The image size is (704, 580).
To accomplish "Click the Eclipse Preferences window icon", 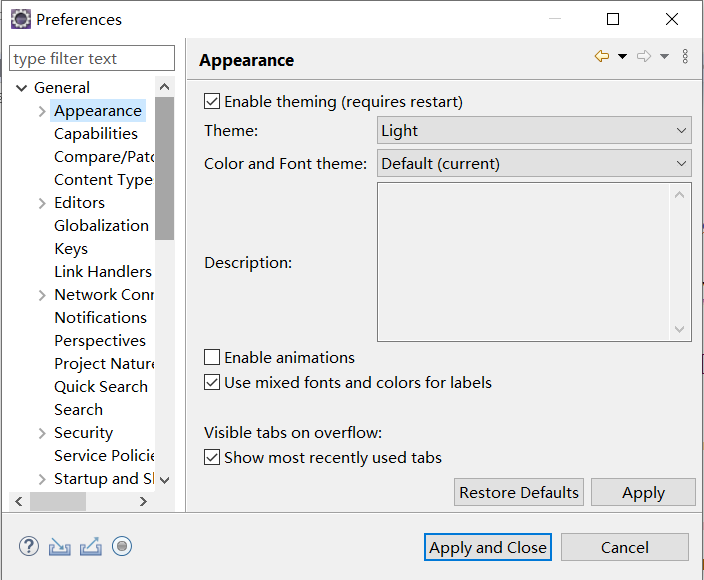I will click(21, 19).
